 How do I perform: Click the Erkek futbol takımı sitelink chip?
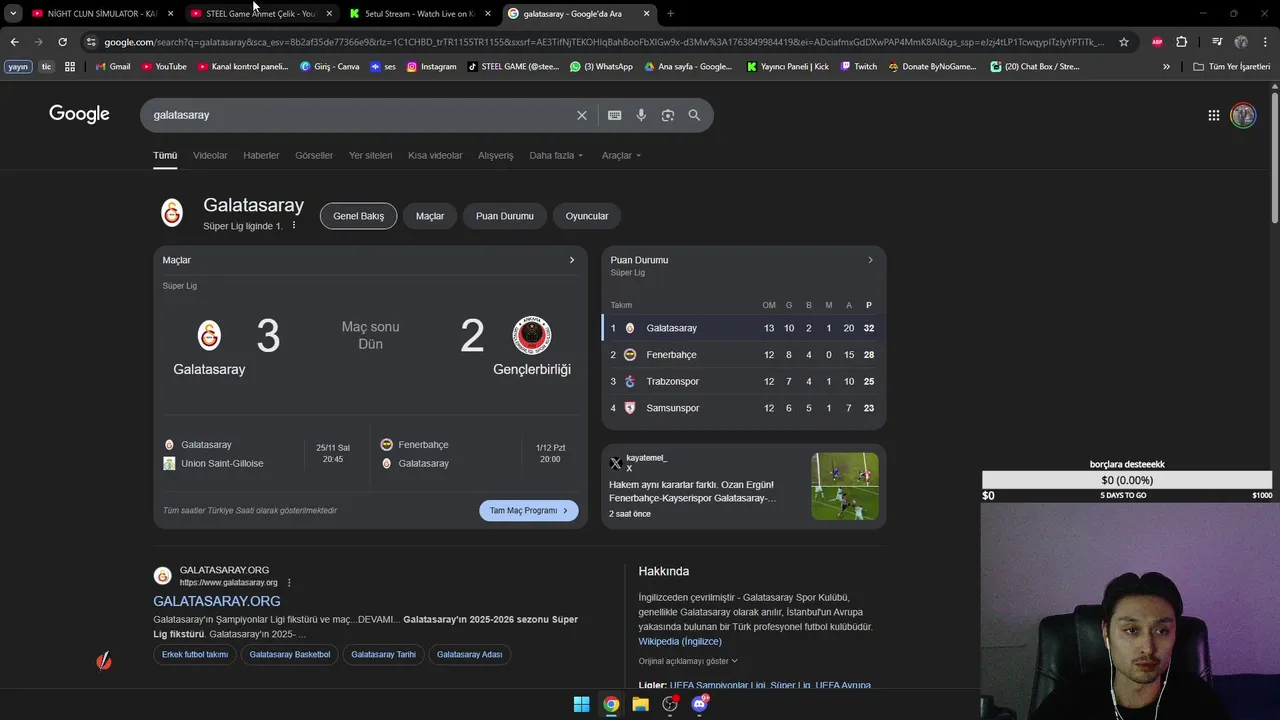(195, 655)
